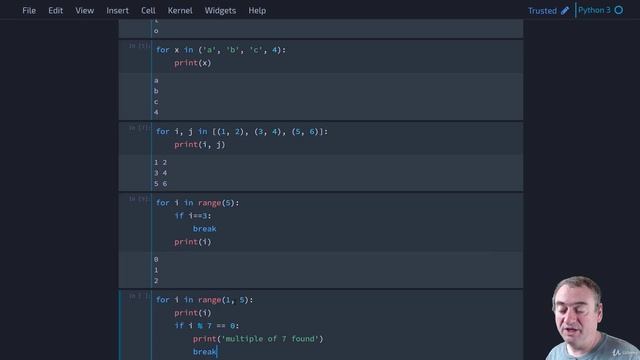Click the print(i, j) code line
The image size is (640, 360).
click(x=200, y=144)
